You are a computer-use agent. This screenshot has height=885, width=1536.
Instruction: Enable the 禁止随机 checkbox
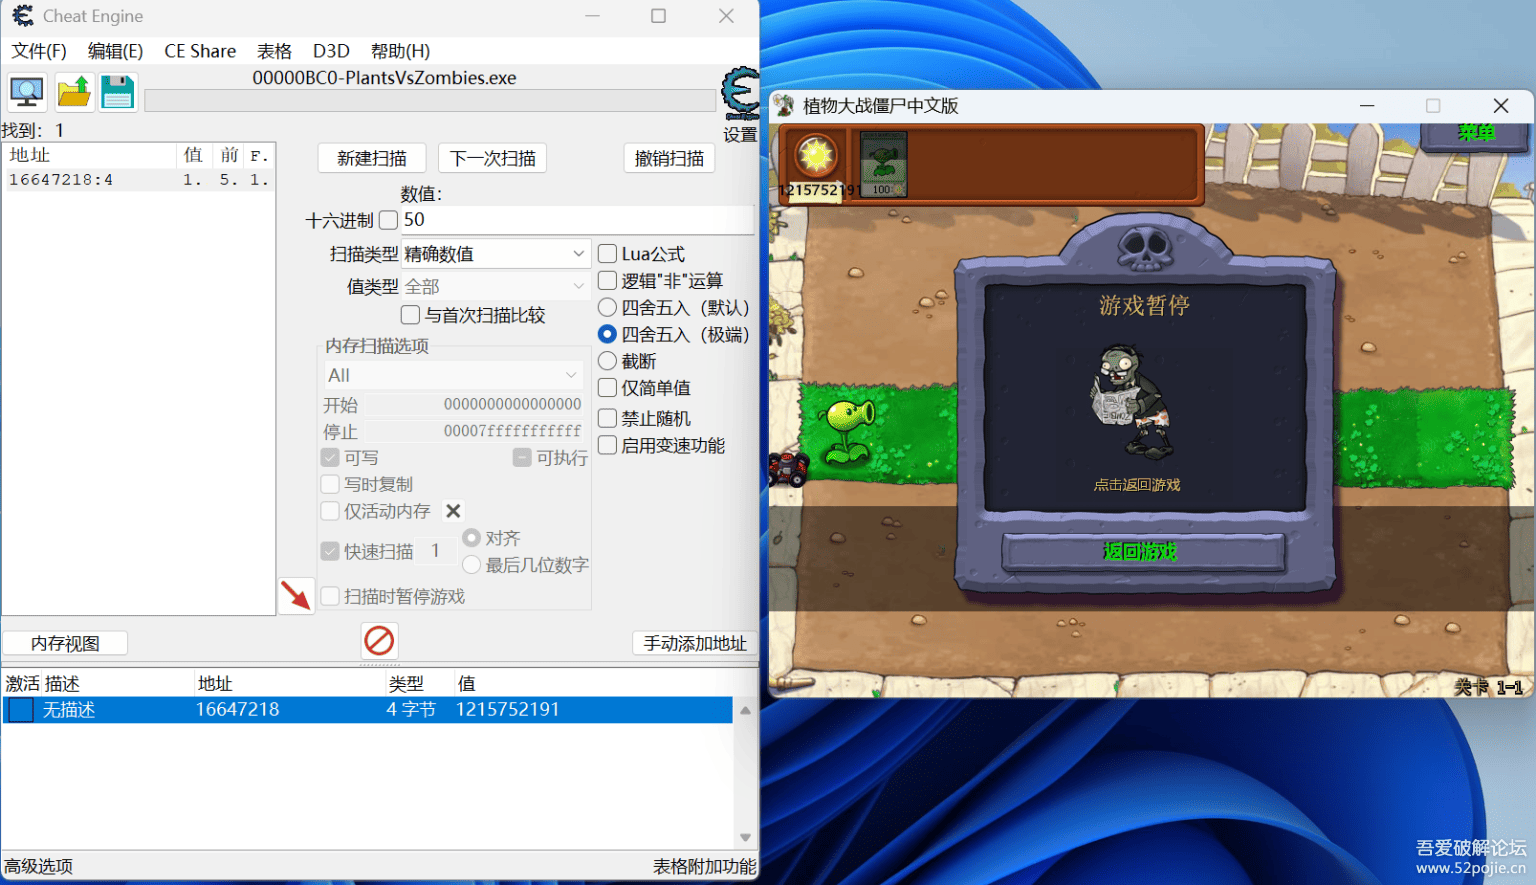[607, 418]
